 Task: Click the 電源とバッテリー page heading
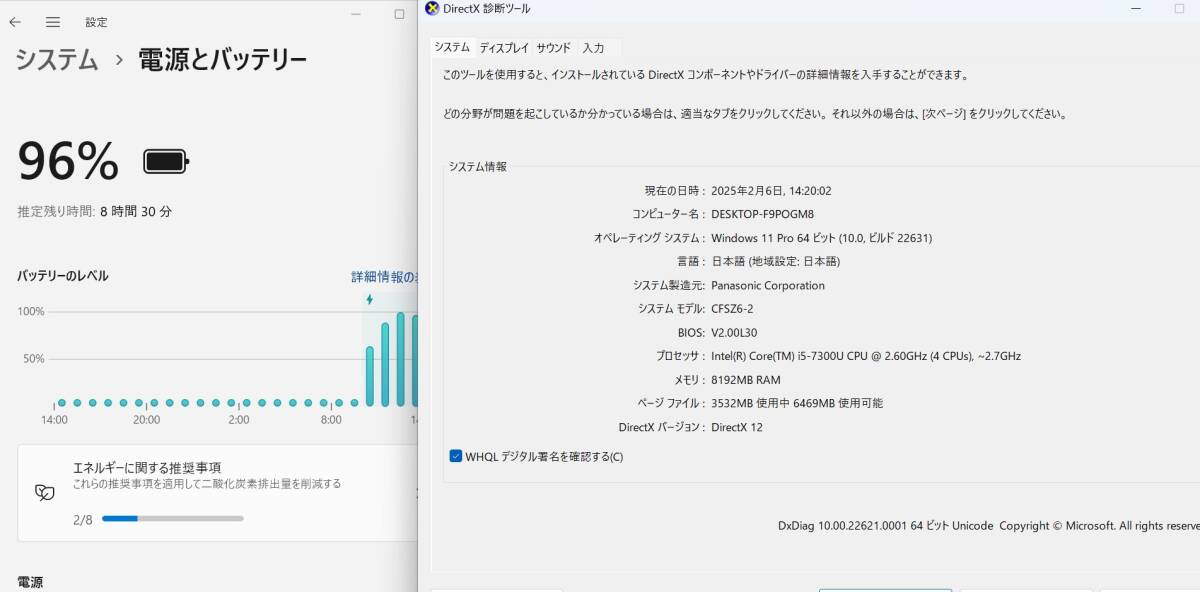[x=222, y=60]
